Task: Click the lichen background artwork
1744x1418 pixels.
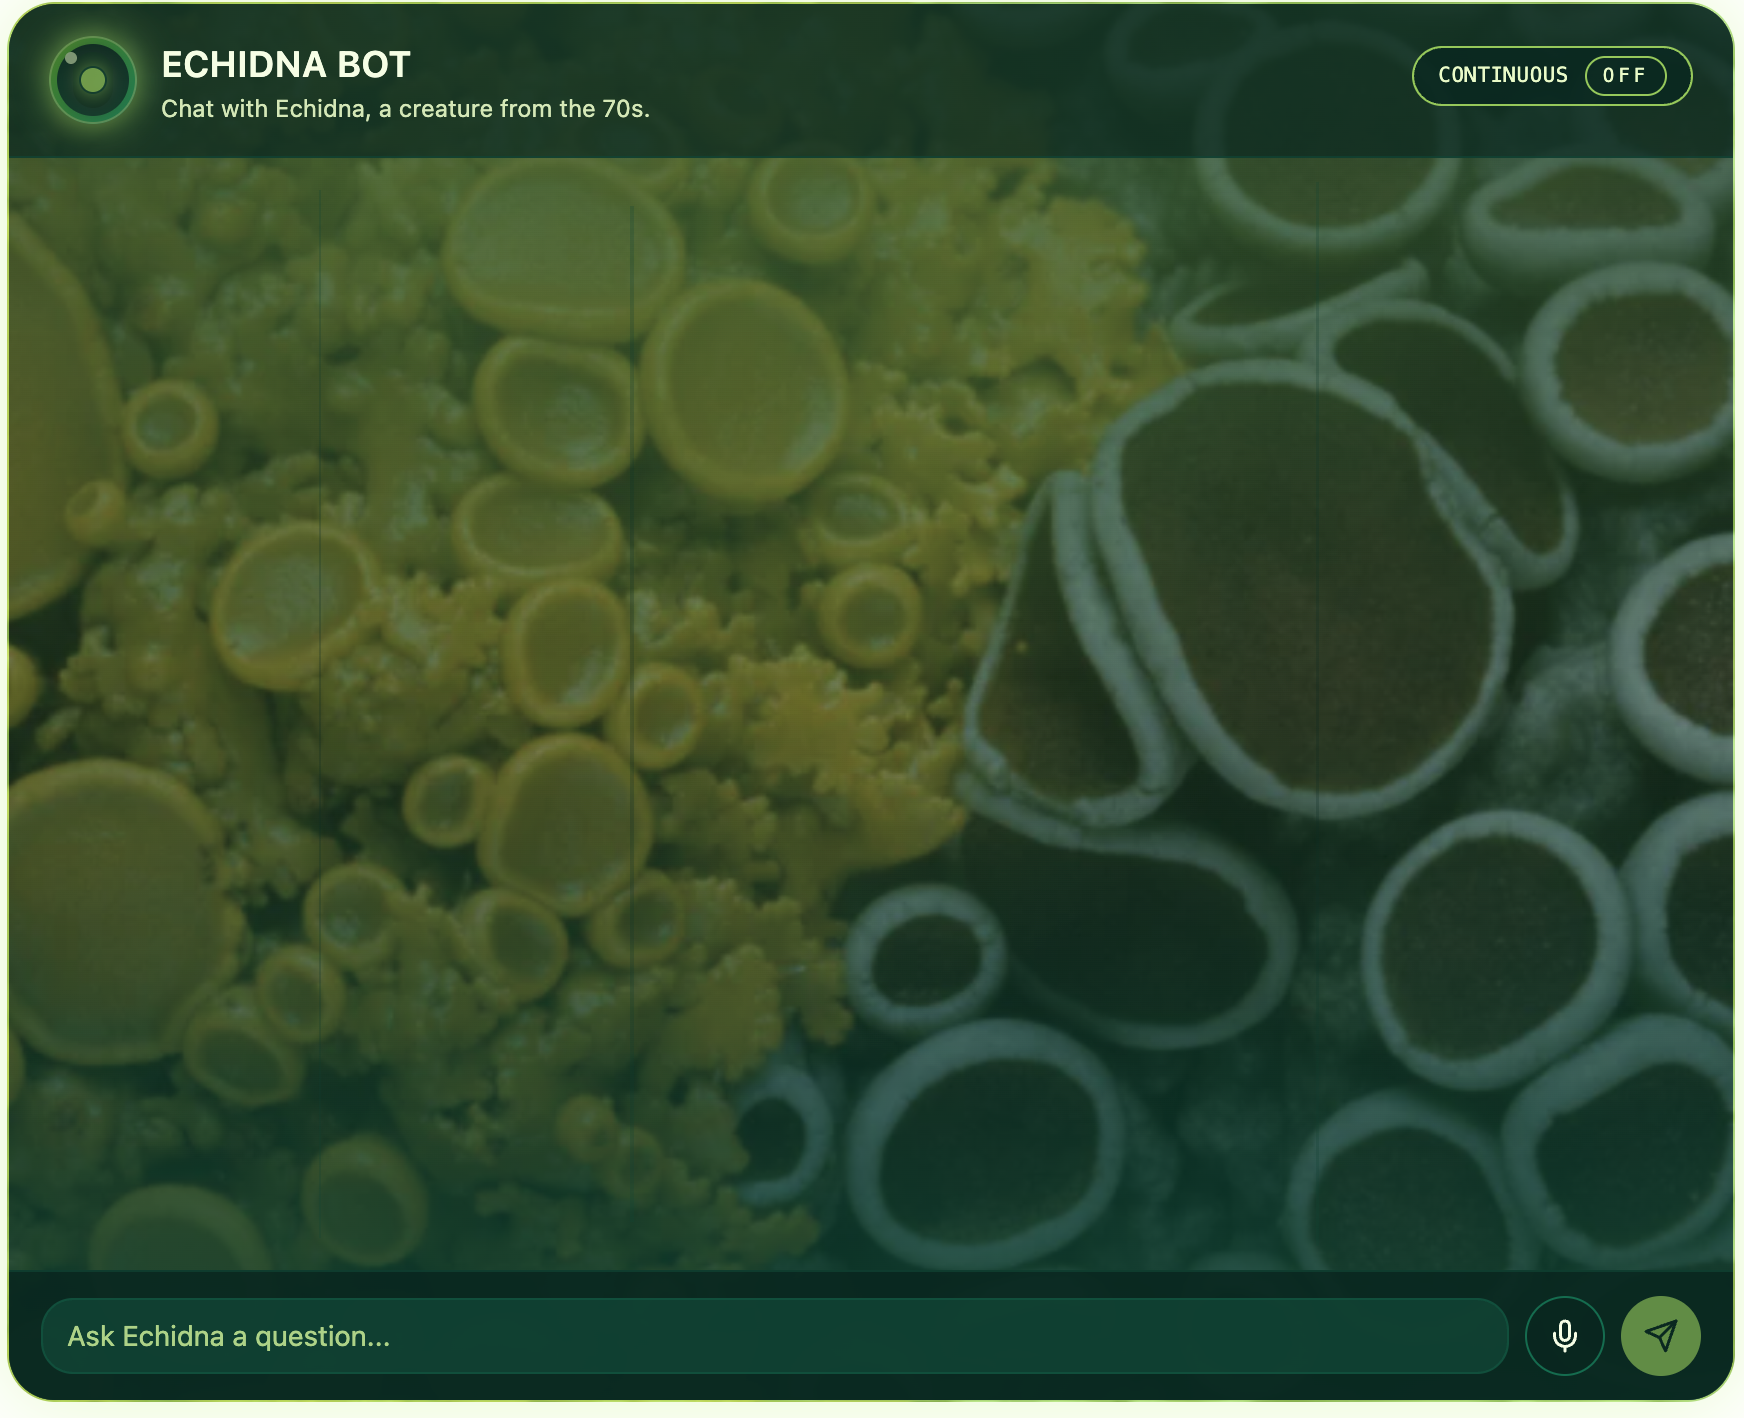Action: coord(870,700)
